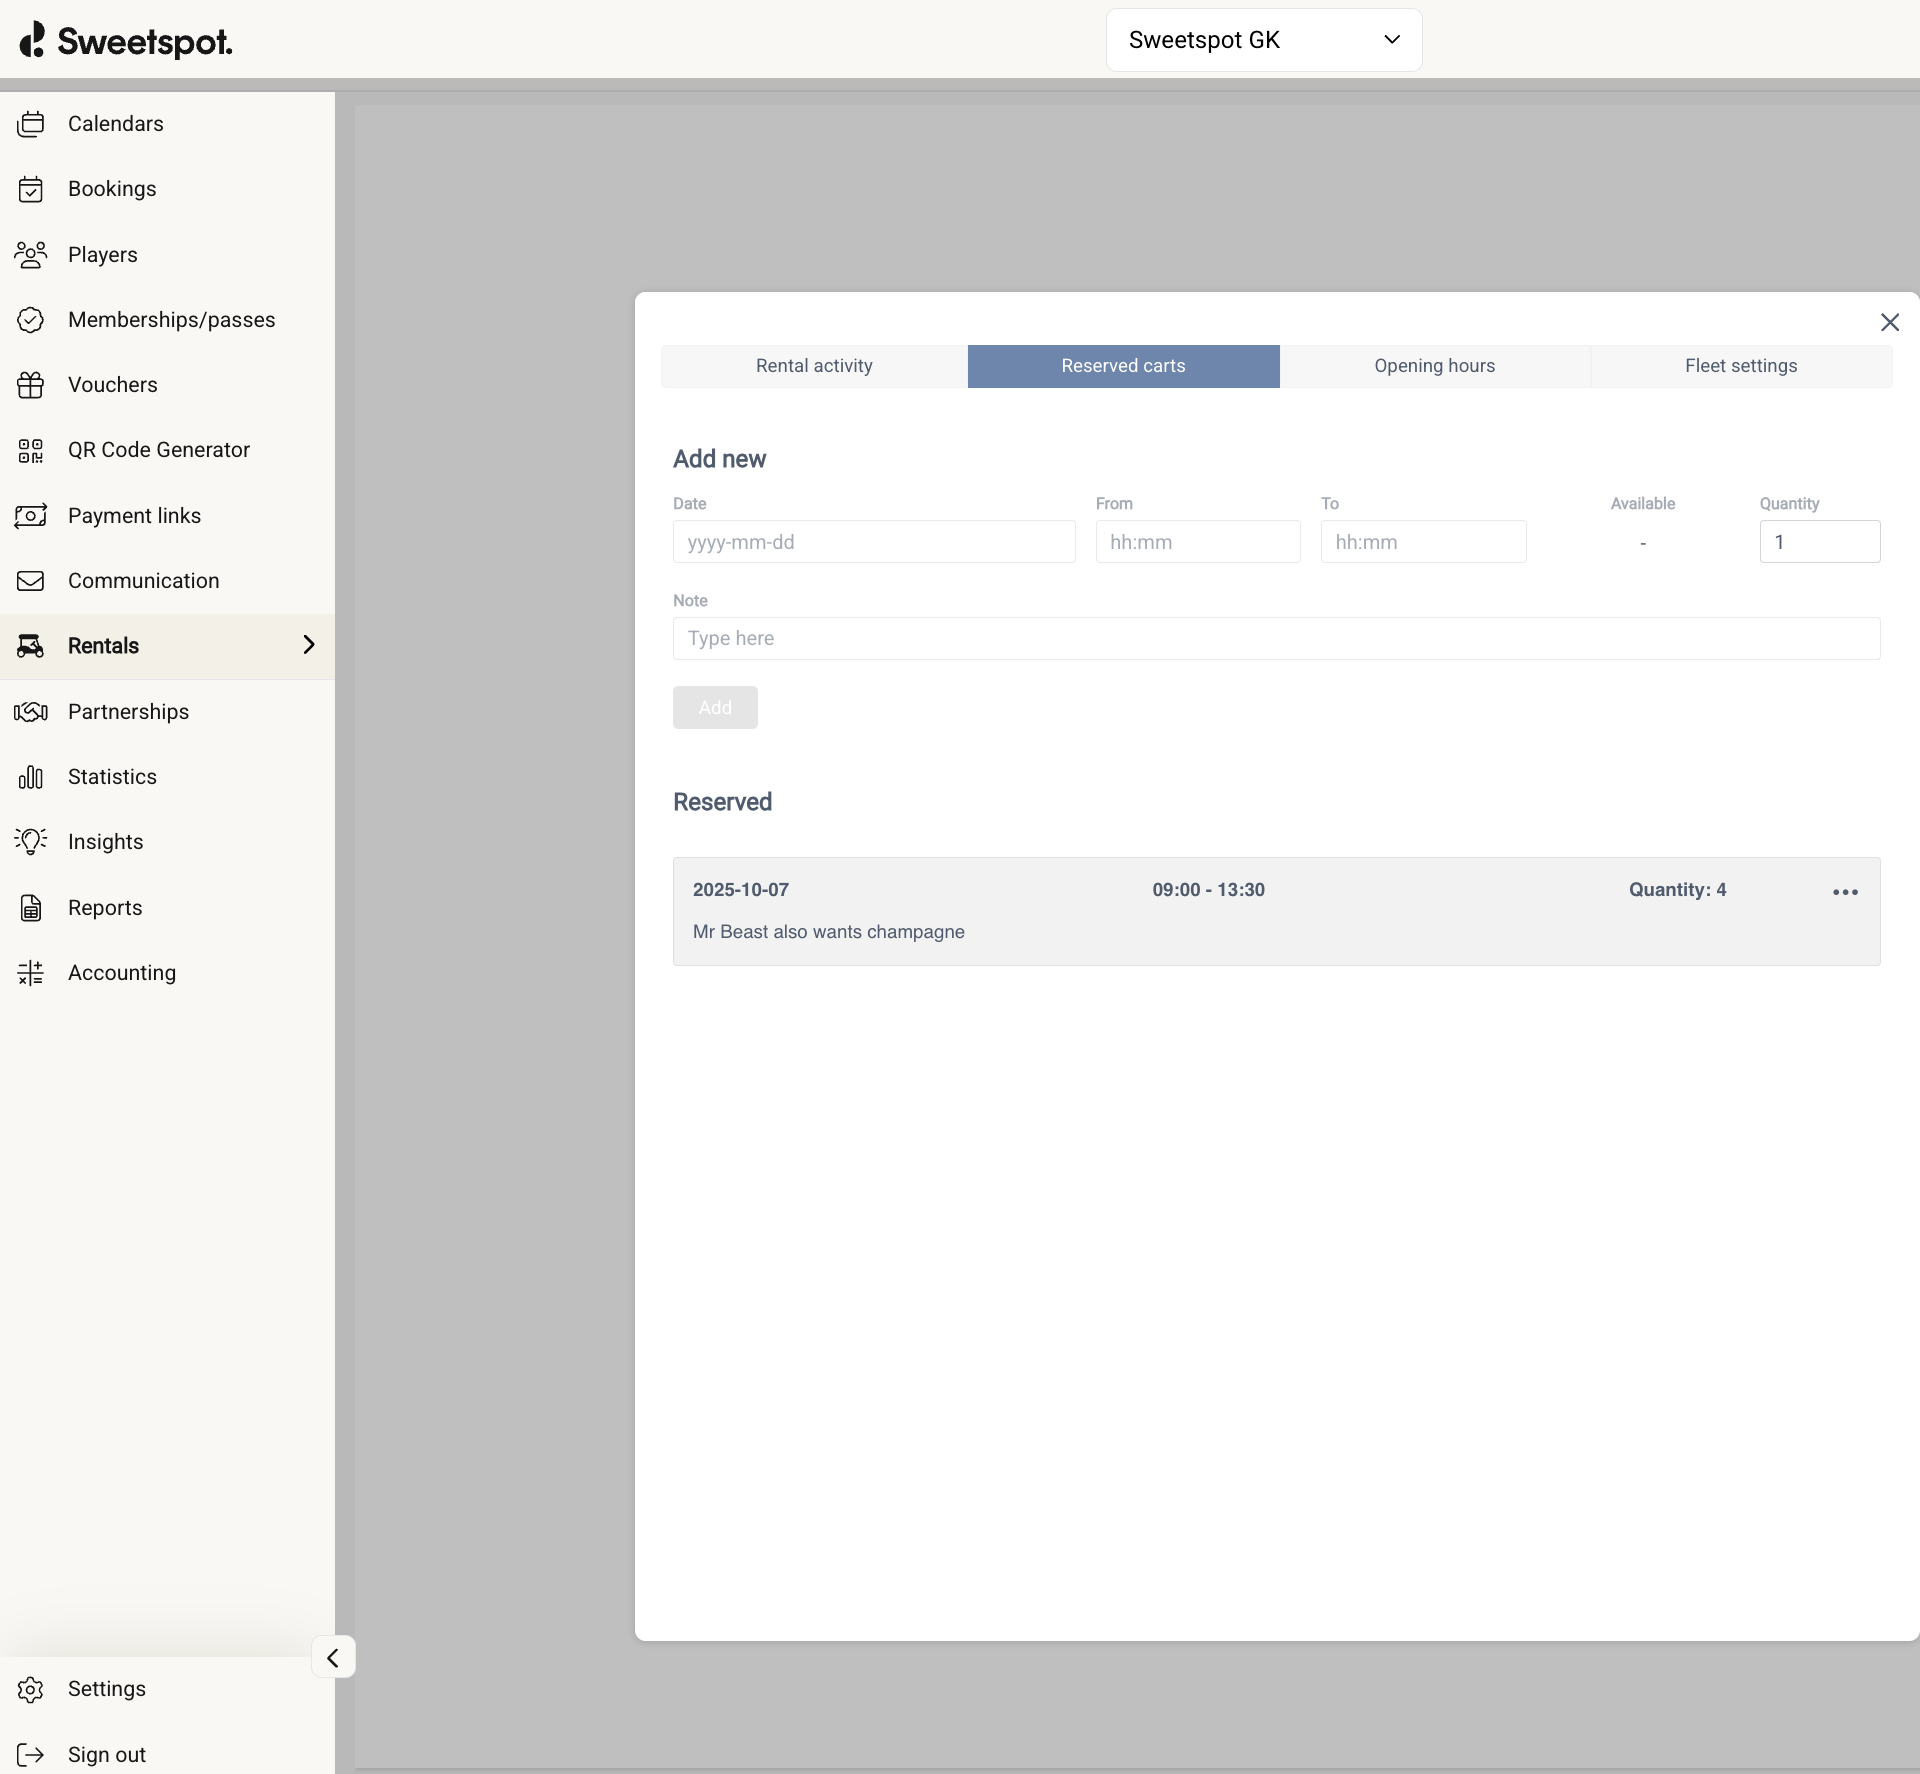The height and width of the screenshot is (1774, 1920).
Task: Click the Calendars sidebar icon
Action: click(31, 124)
